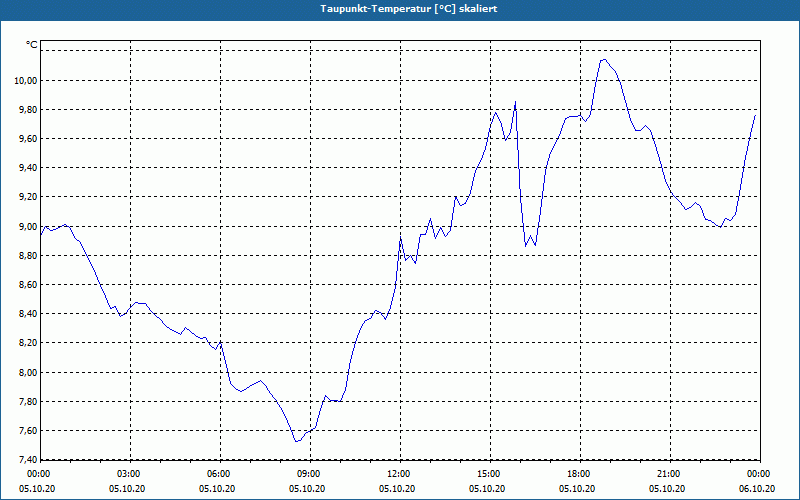This screenshot has width=800, height=500.
Task: Select the 15:00 time label
Action: pos(490,474)
